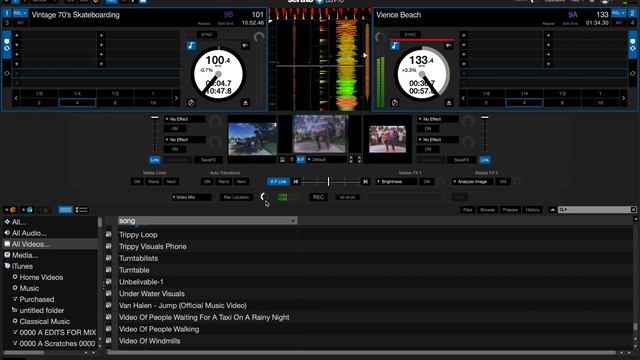This screenshot has width=640, height=360.
Task: Open the Brightness master effect dropdown
Action: 396,181
